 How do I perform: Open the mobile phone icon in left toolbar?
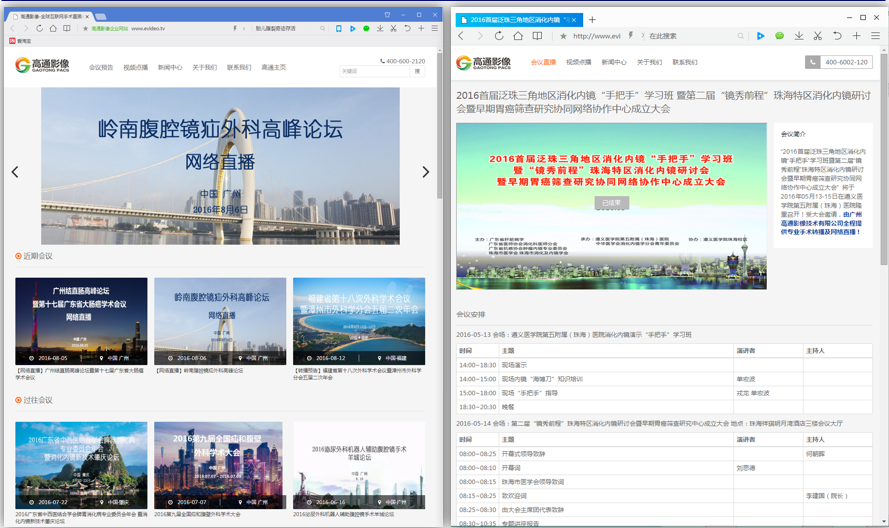[x=338, y=28]
